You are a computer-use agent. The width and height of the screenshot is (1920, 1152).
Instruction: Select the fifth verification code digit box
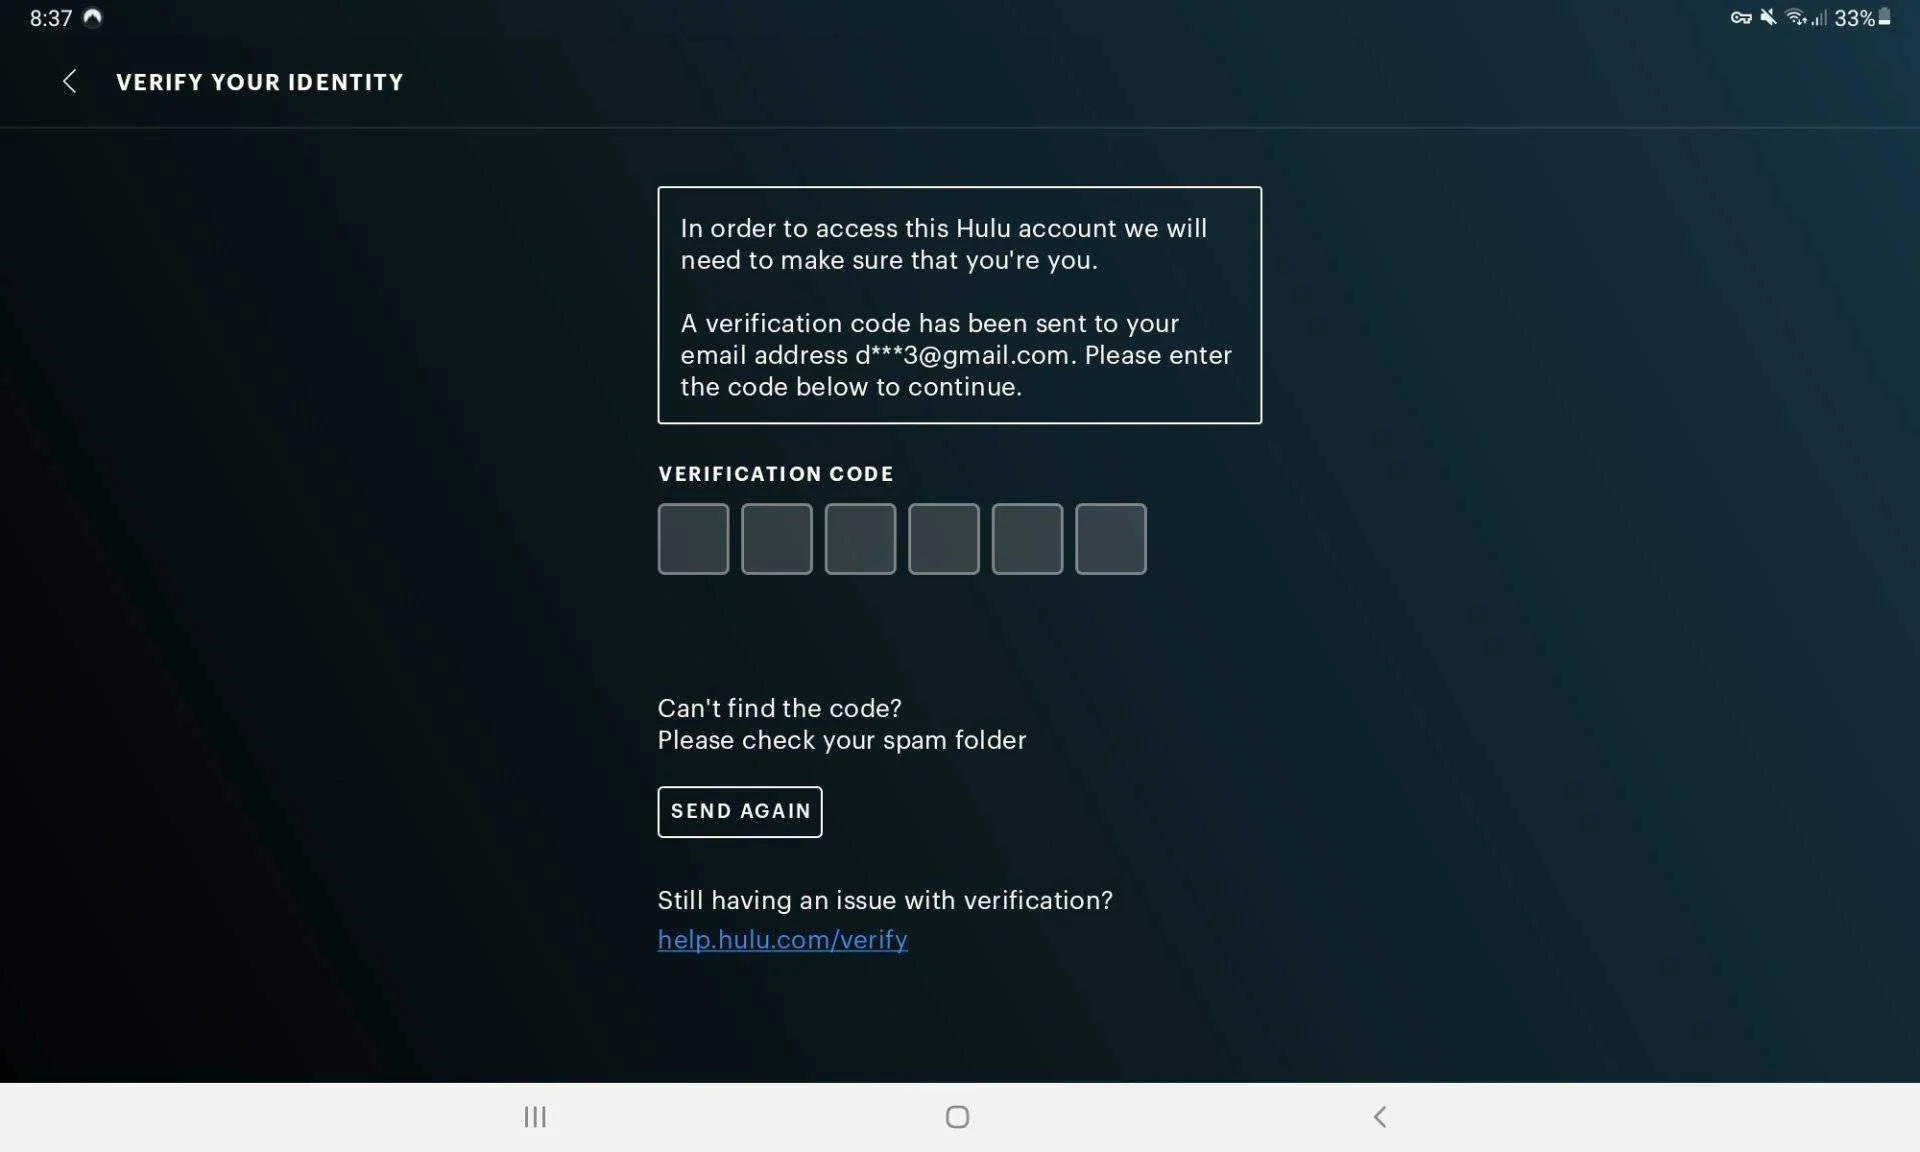tap(1027, 539)
